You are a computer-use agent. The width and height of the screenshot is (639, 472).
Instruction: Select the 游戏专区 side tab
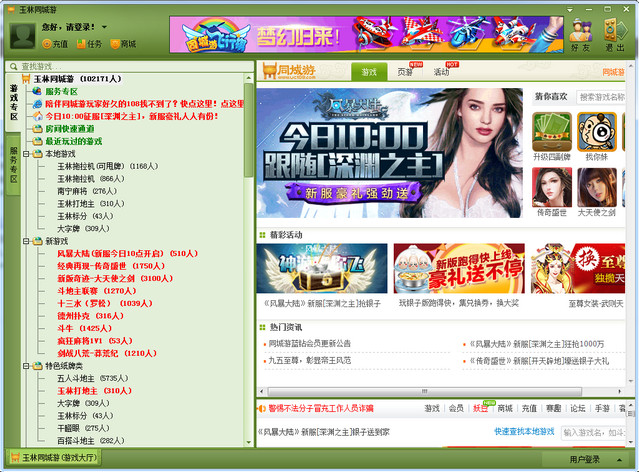pyautogui.click(x=13, y=102)
